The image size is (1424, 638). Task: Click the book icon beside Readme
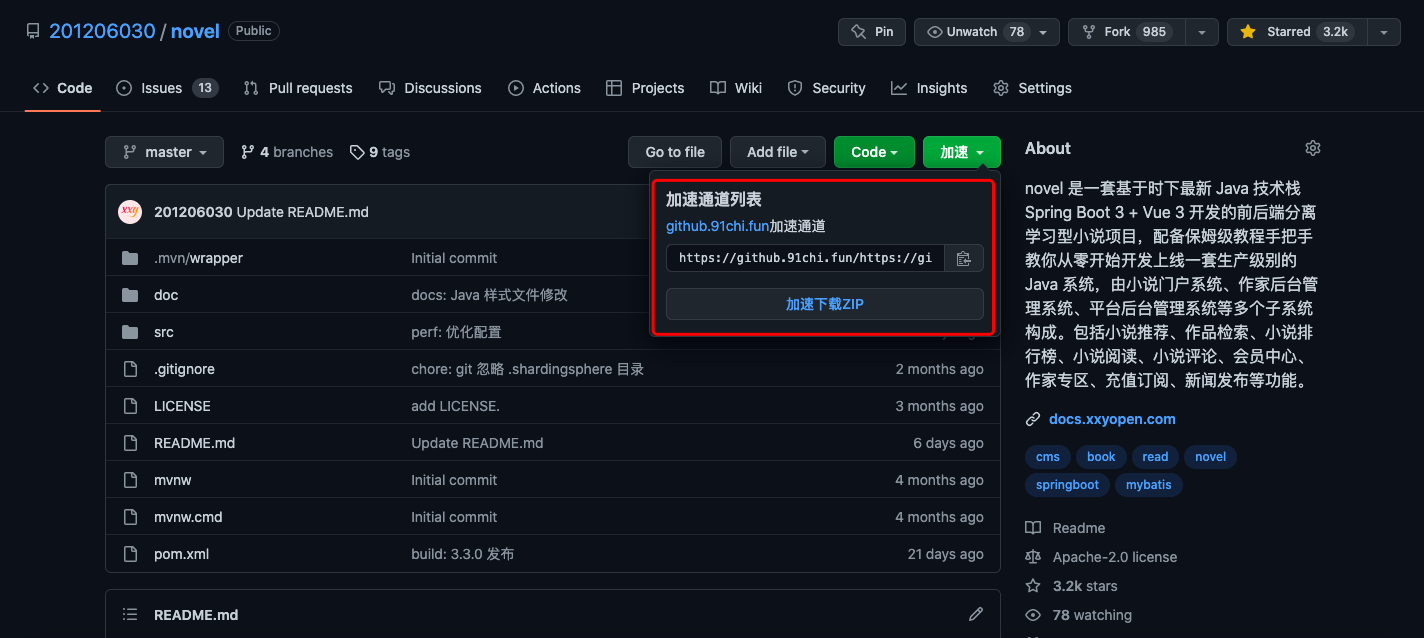(1033, 528)
